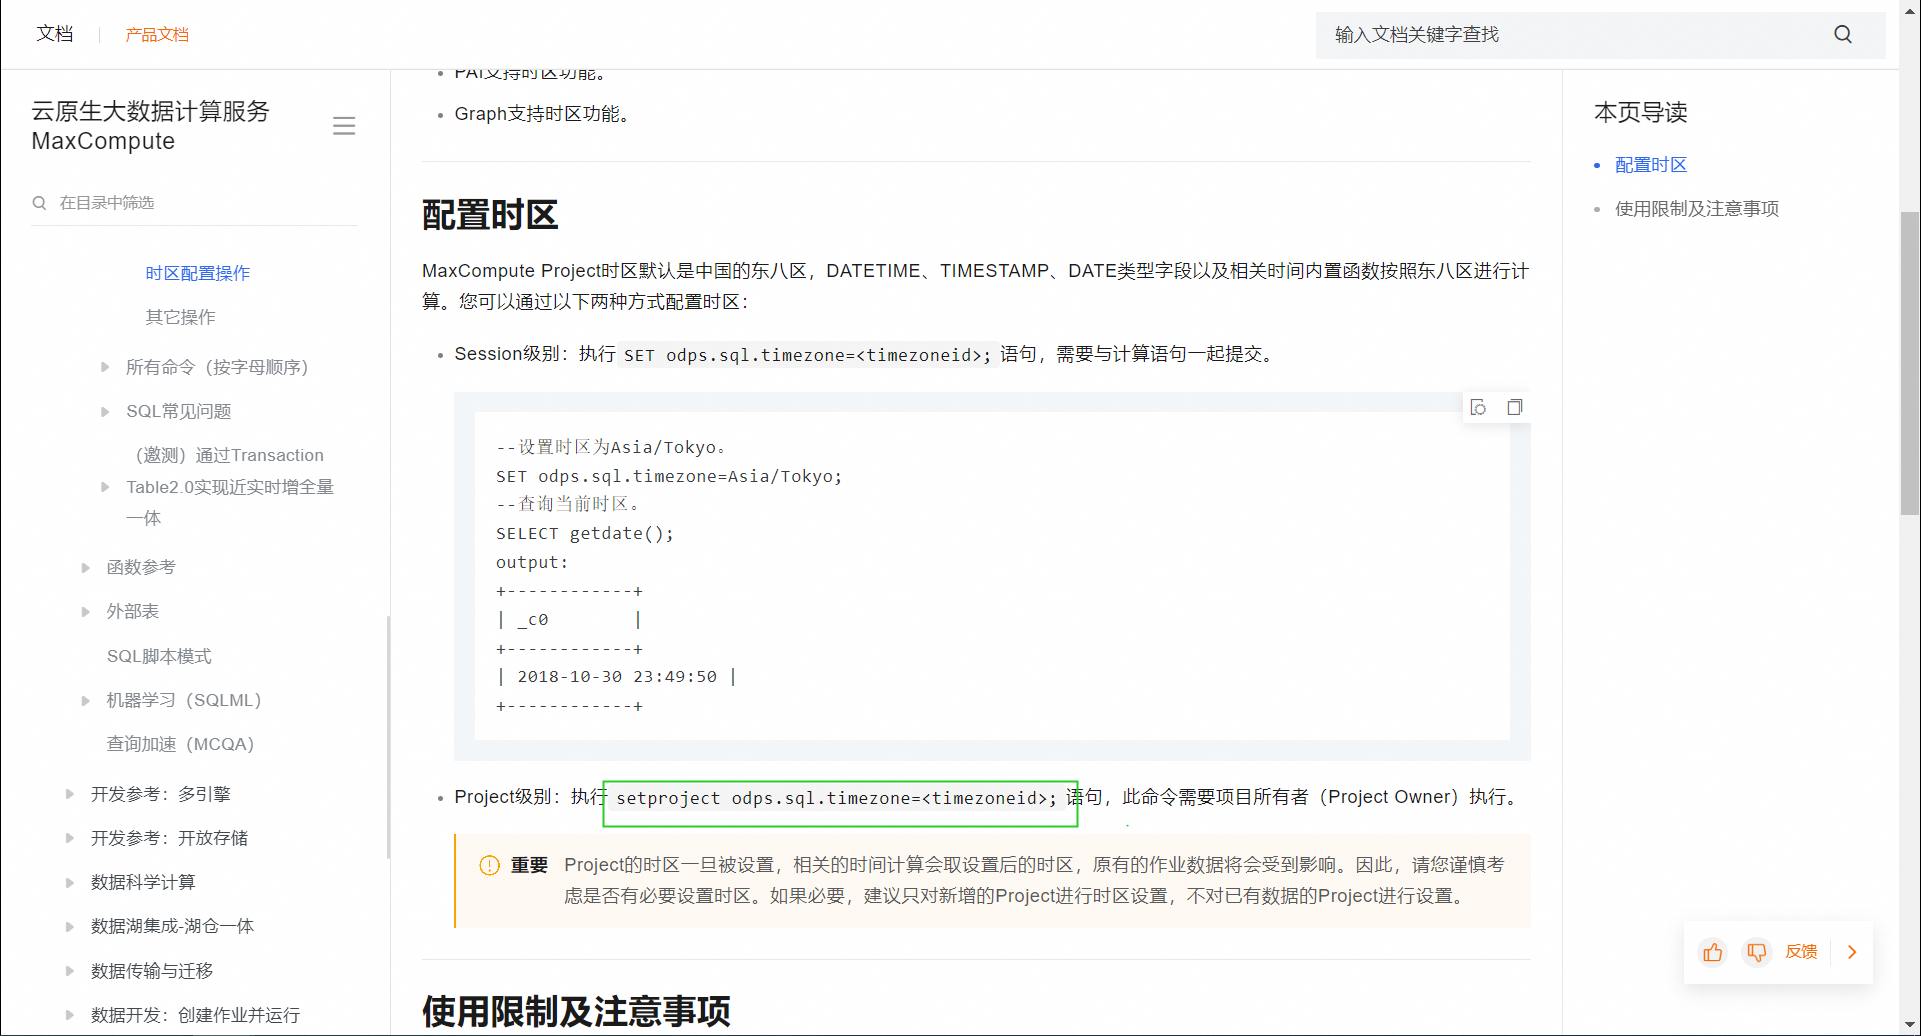Click the Graph支持时区功能 bullet text
The width and height of the screenshot is (1921, 1036).
click(544, 114)
